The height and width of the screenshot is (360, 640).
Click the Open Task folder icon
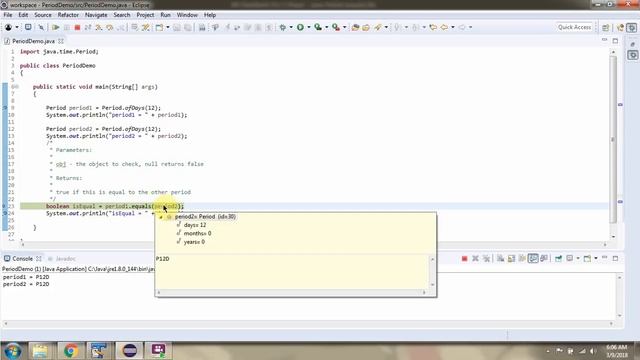pyautogui.click(x=366, y=27)
